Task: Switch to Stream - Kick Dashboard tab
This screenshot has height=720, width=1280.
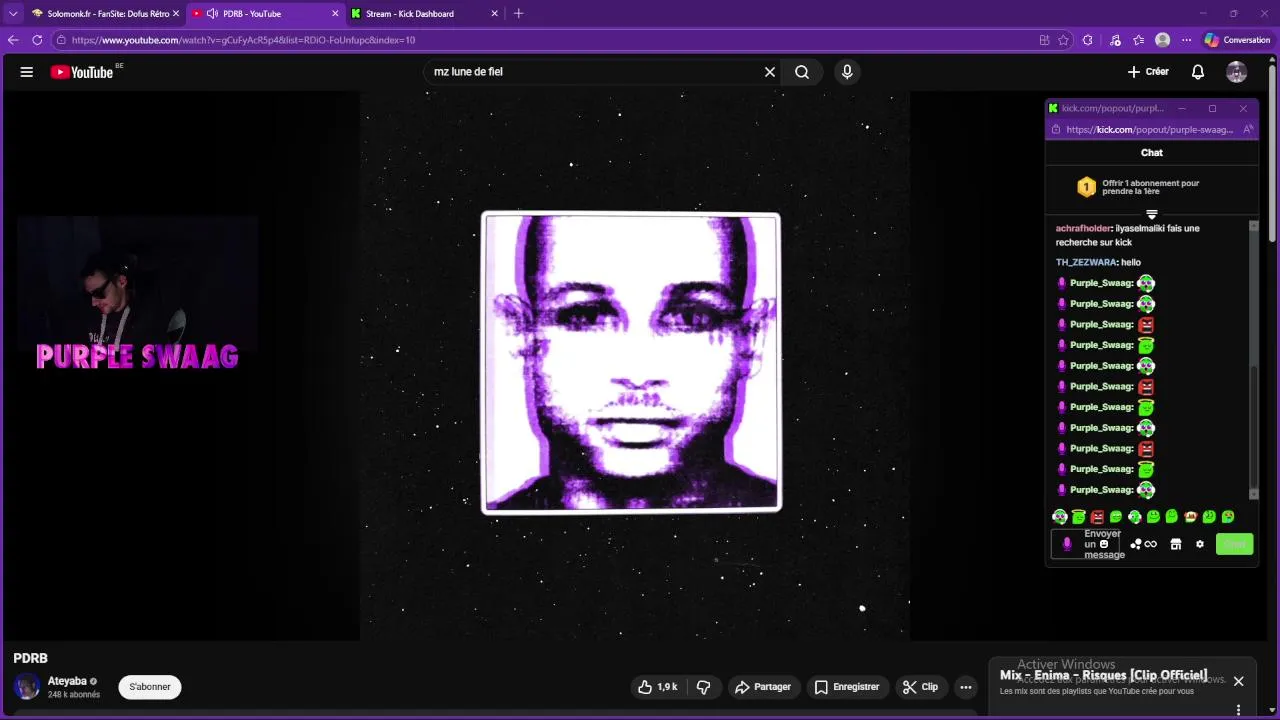Action: [x=424, y=14]
